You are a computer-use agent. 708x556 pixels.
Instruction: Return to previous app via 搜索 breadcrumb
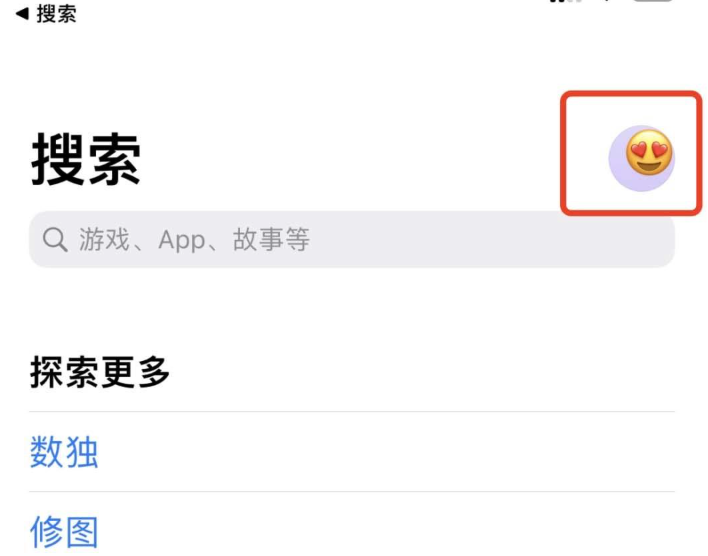(46, 14)
